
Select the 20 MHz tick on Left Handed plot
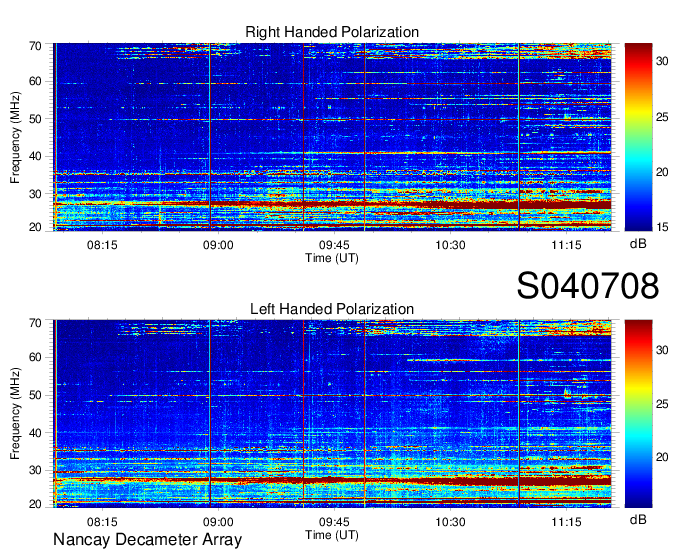35,504
